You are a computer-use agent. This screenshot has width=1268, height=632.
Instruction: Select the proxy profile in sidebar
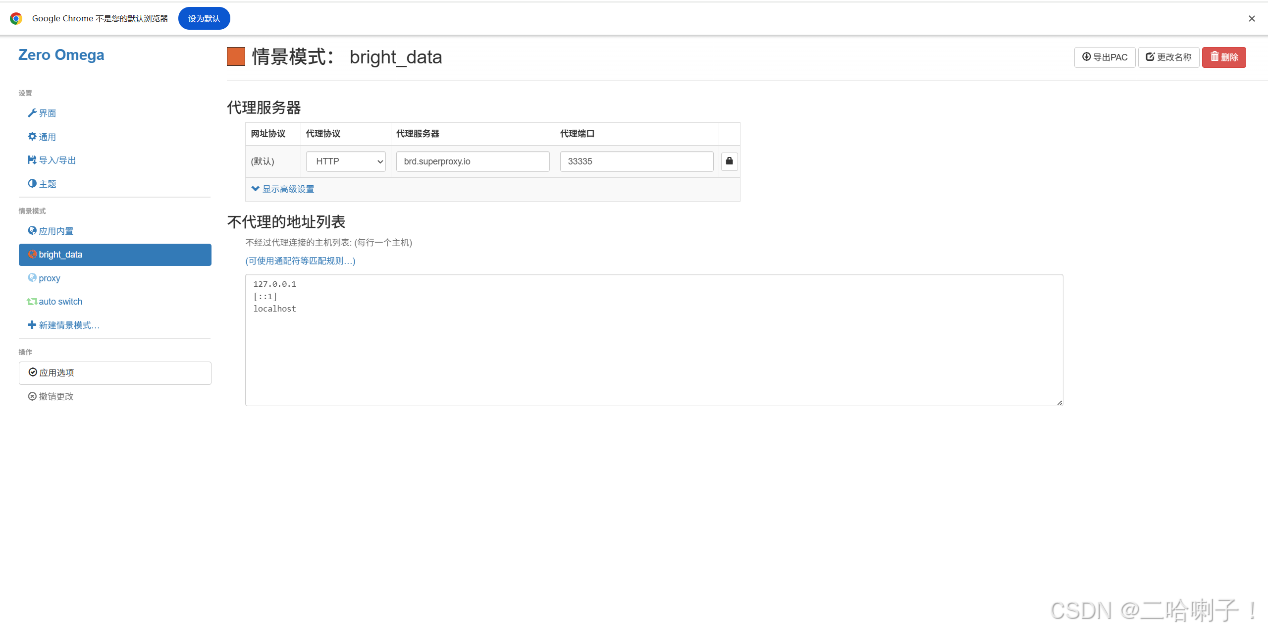point(44,278)
